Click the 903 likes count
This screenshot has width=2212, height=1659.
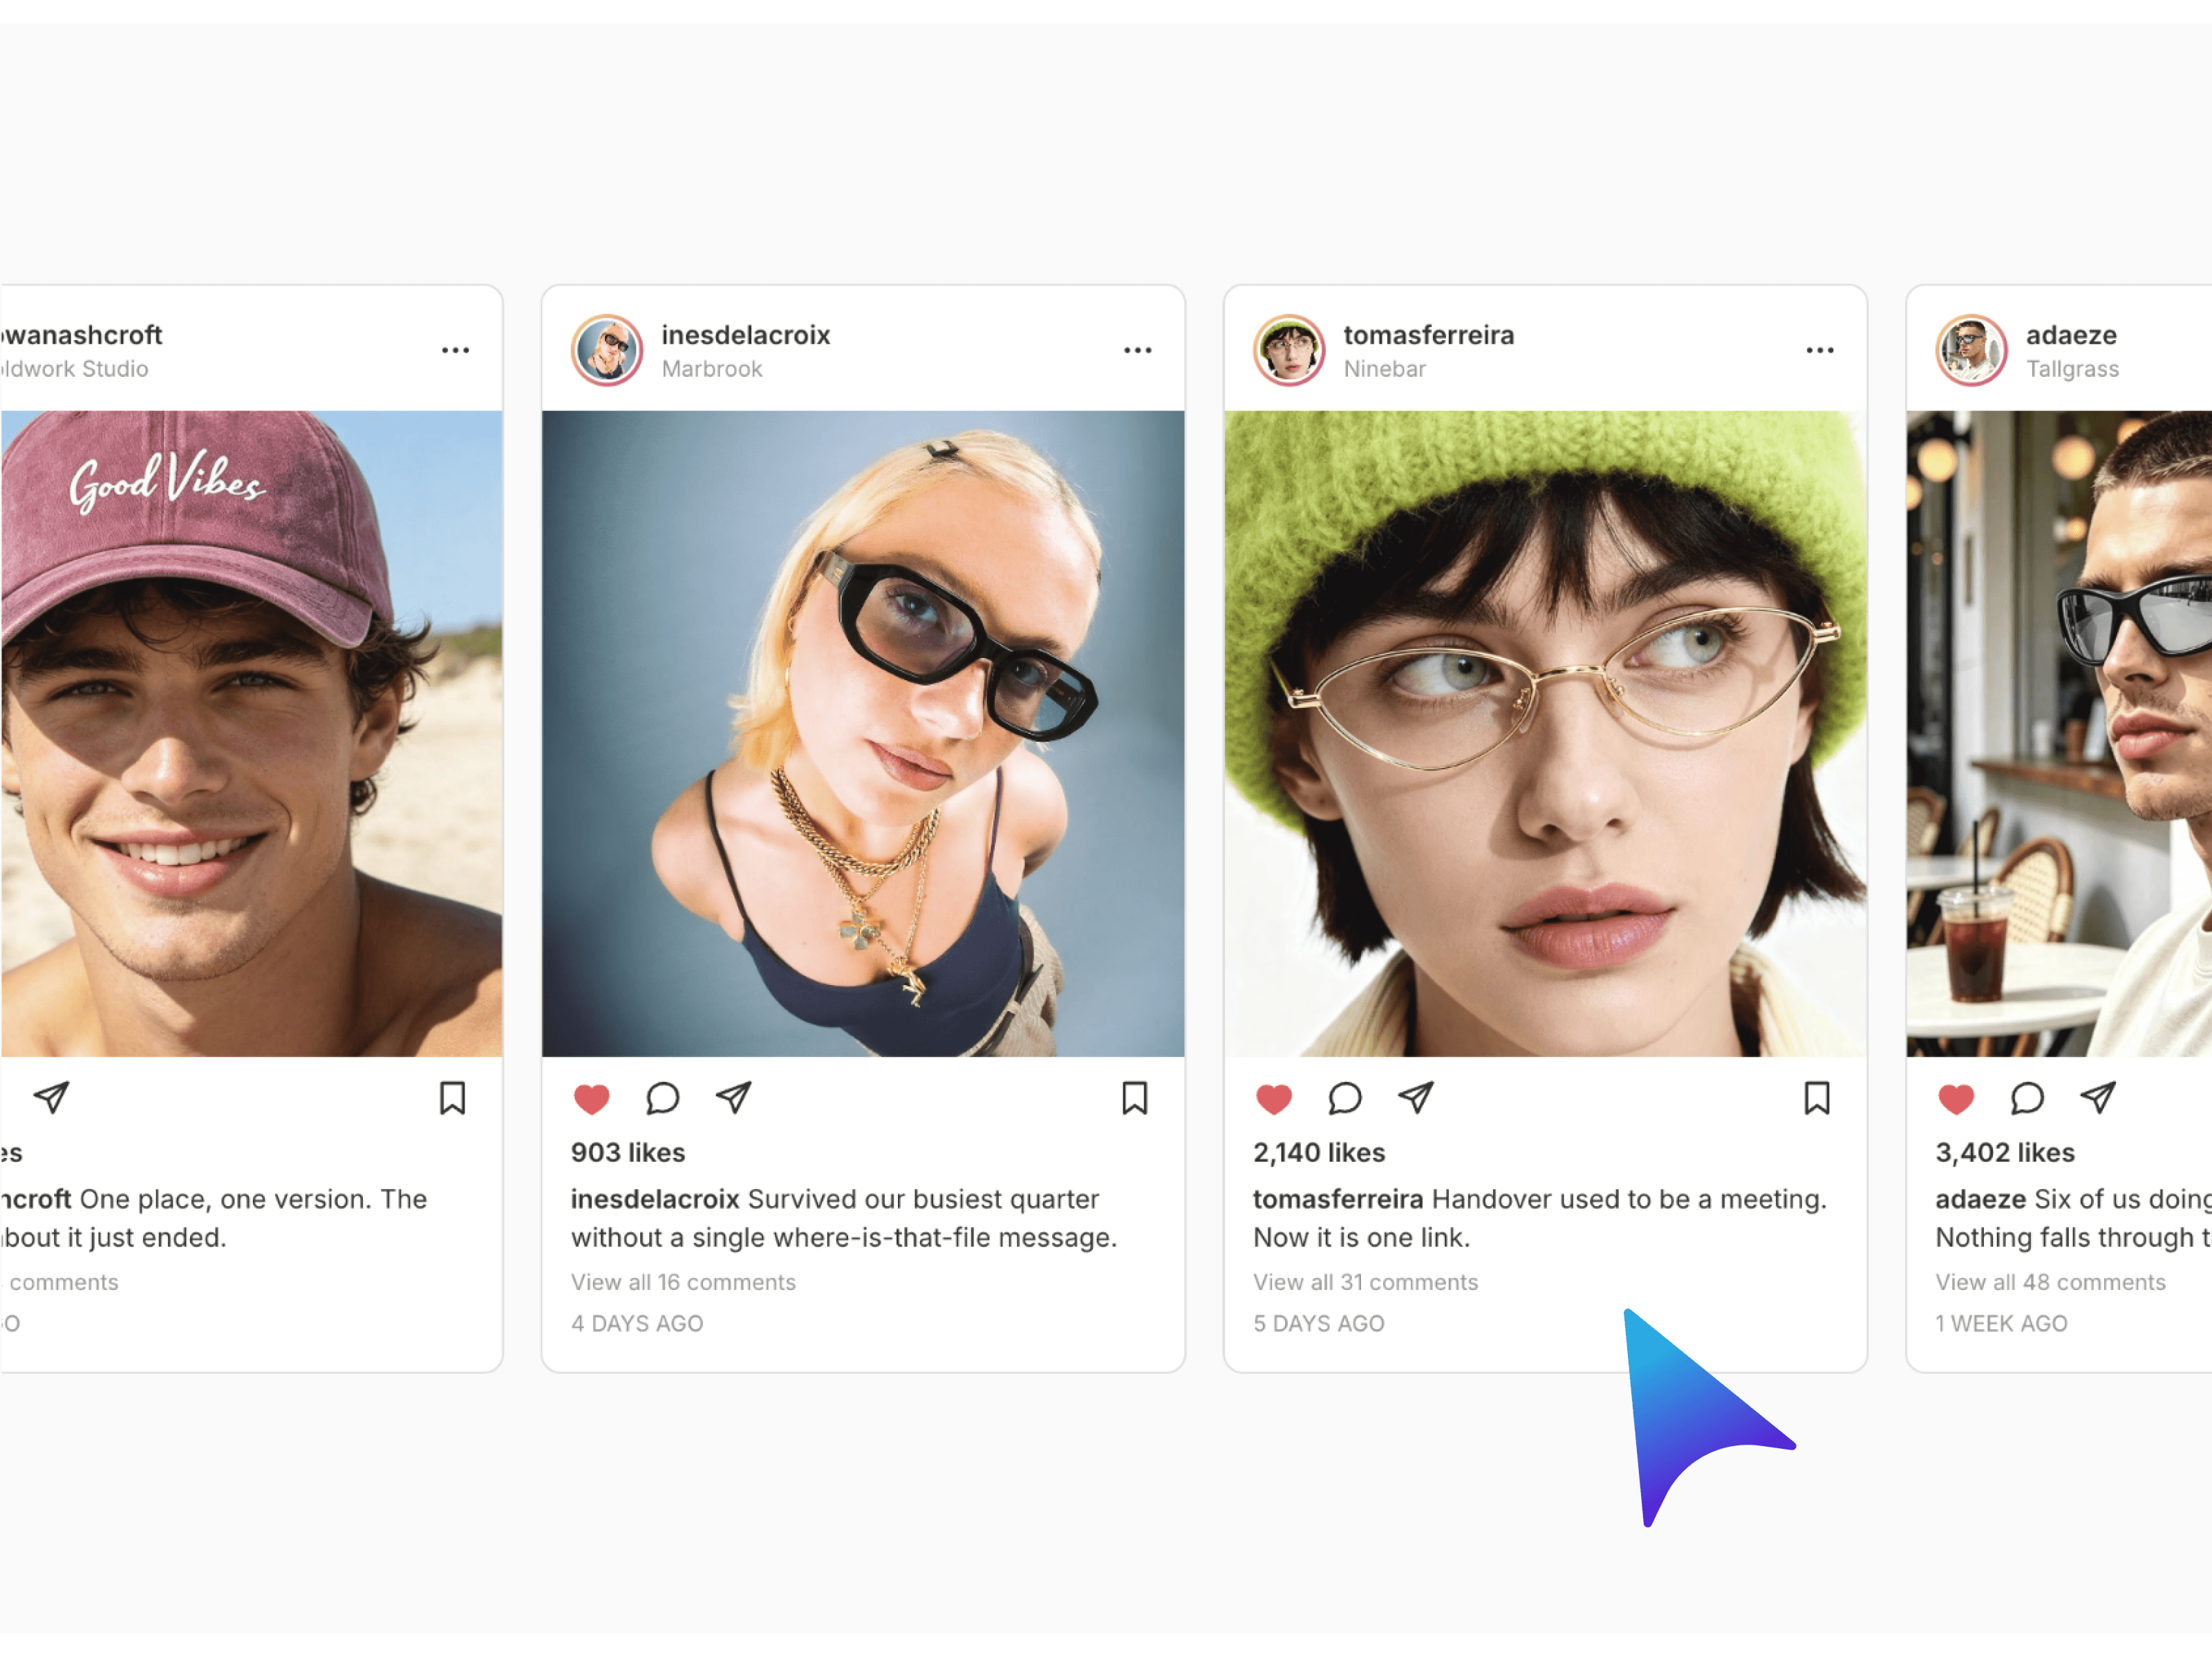tap(628, 1153)
